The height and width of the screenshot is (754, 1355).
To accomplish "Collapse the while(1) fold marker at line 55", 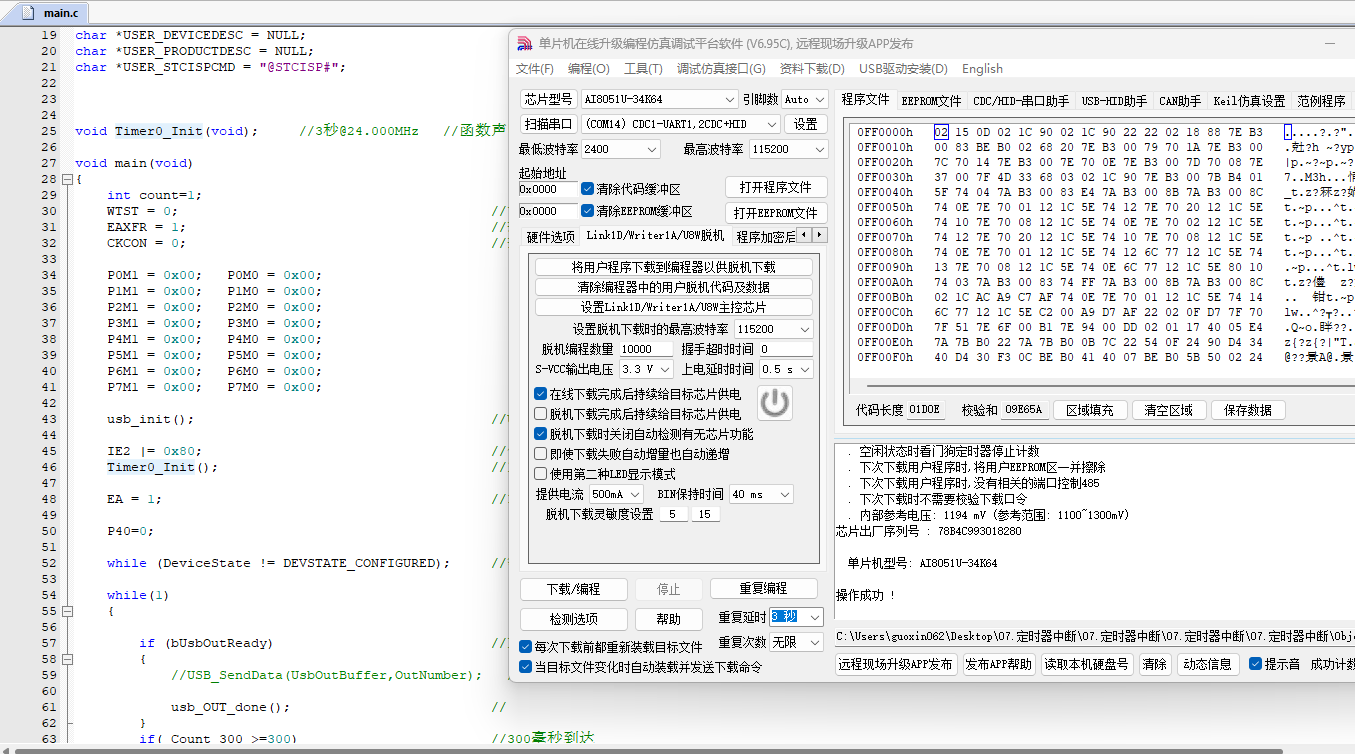I will coord(67,611).
